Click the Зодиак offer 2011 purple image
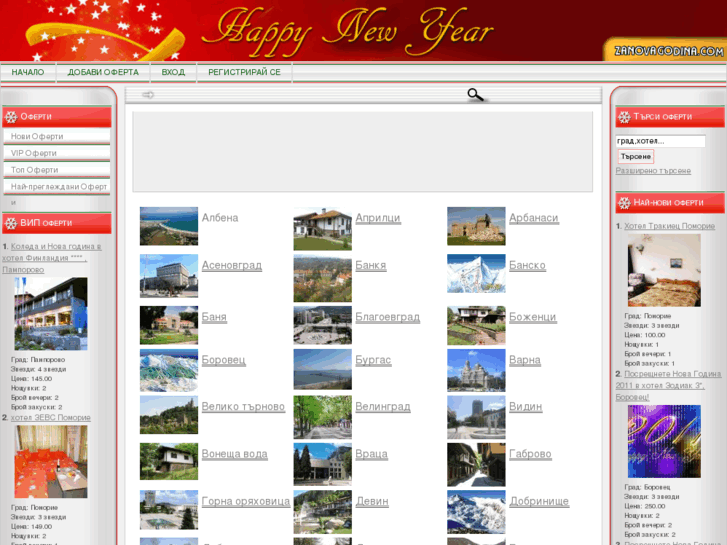 (664, 441)
